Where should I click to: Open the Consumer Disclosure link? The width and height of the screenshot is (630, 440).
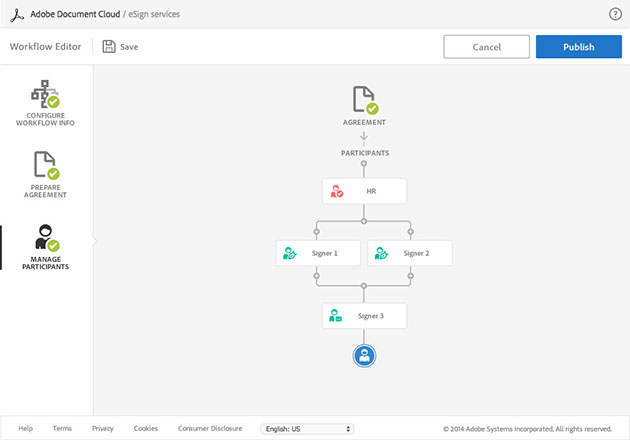click(x=210, y=428)
